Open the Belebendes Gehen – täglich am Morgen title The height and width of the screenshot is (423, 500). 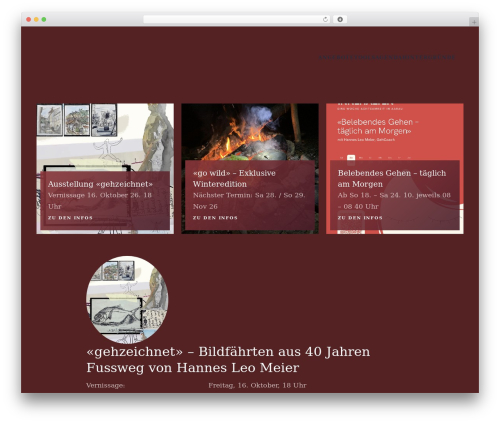(x=392, y=178)
